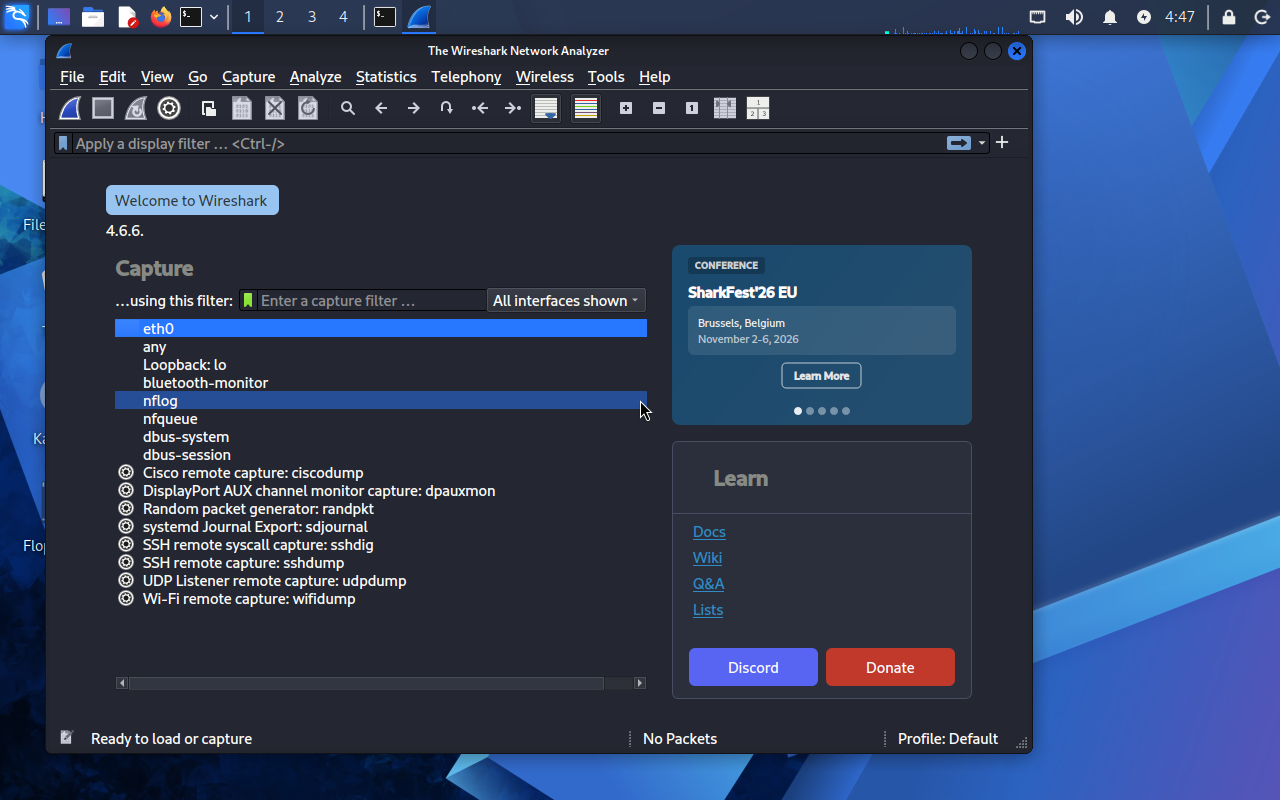The height and width of the screenshot is (800, 1280).
Task: Jump to the last packet icon
Action: 513,108
